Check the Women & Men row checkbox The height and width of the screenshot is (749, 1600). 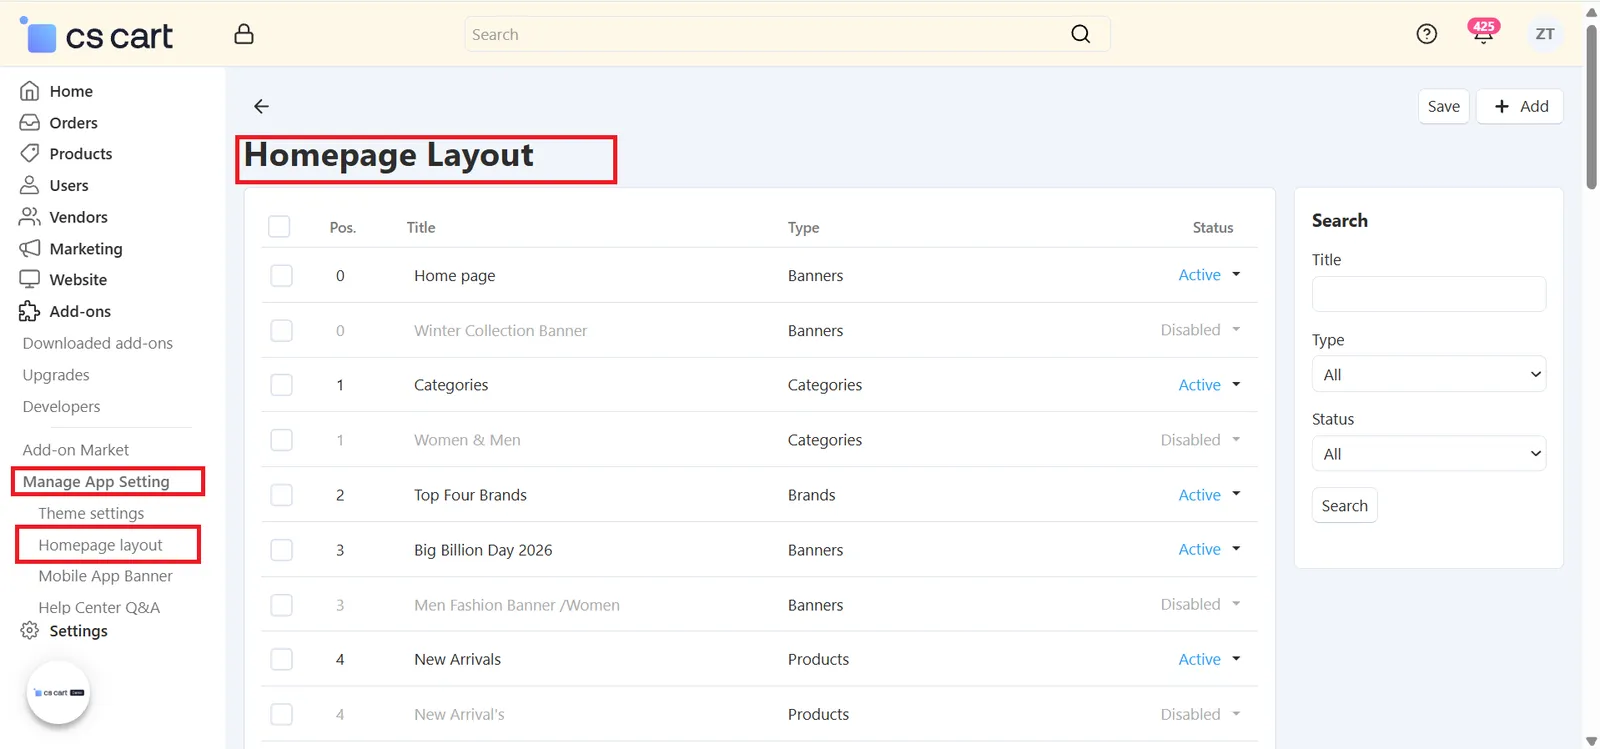282,440
